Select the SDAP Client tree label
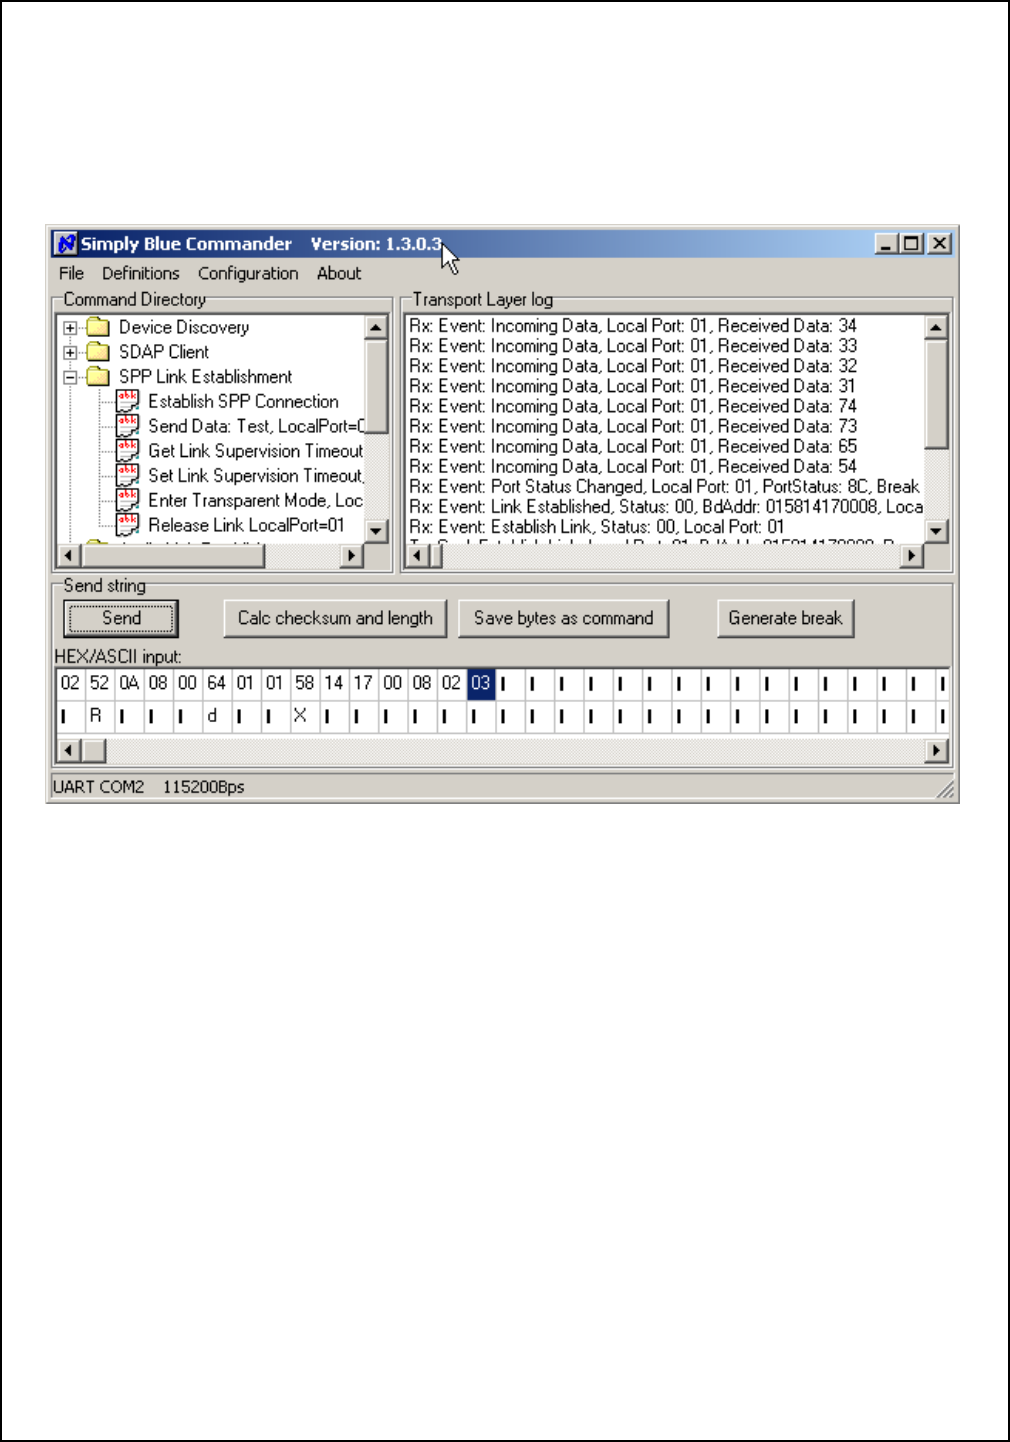 164,352
